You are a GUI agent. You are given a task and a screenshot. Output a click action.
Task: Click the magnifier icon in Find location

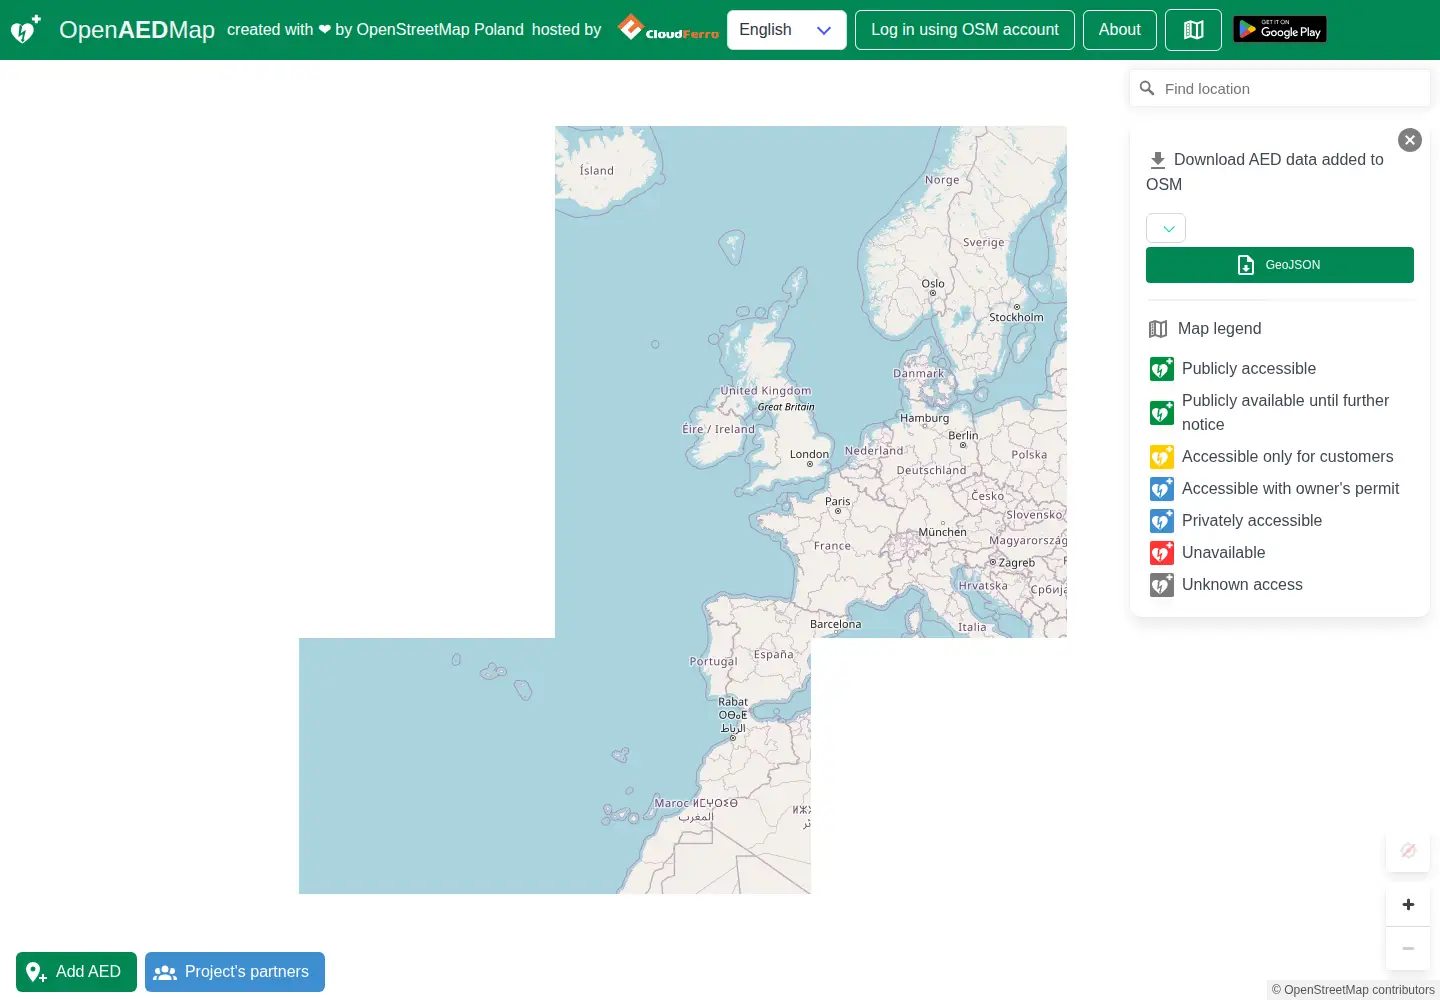click(1147, 88)
